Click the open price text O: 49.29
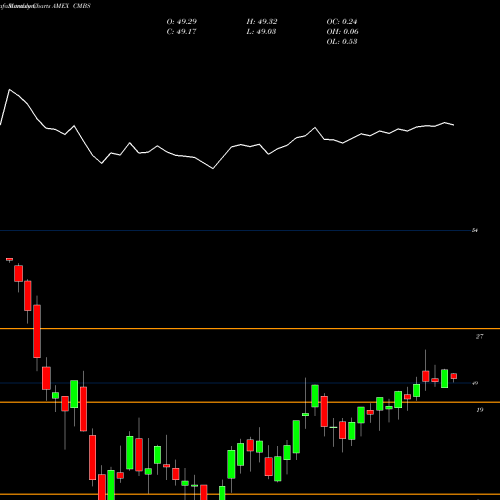This screenshot has width=500, height=500. pyautogui.click(x=182, y=22)
